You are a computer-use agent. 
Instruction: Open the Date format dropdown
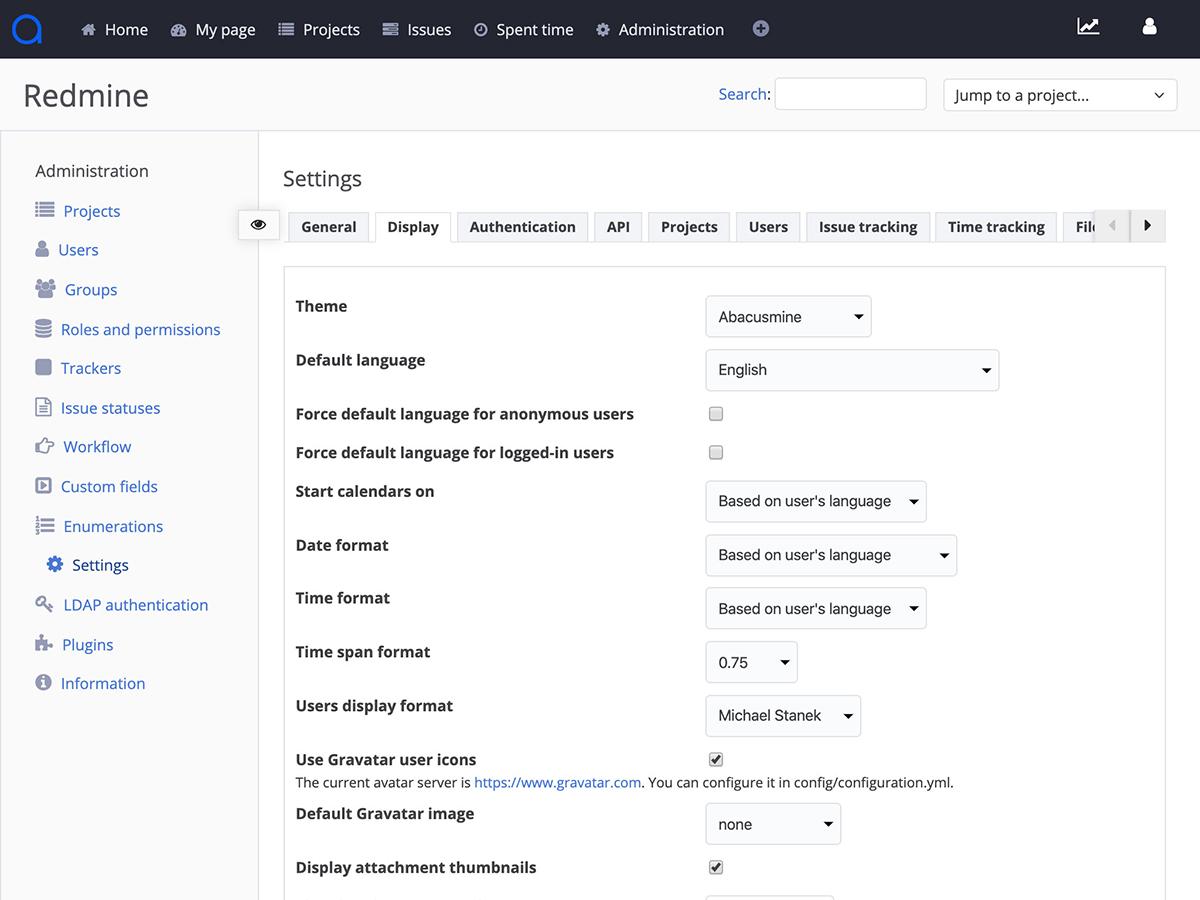(x=831, y=555)
